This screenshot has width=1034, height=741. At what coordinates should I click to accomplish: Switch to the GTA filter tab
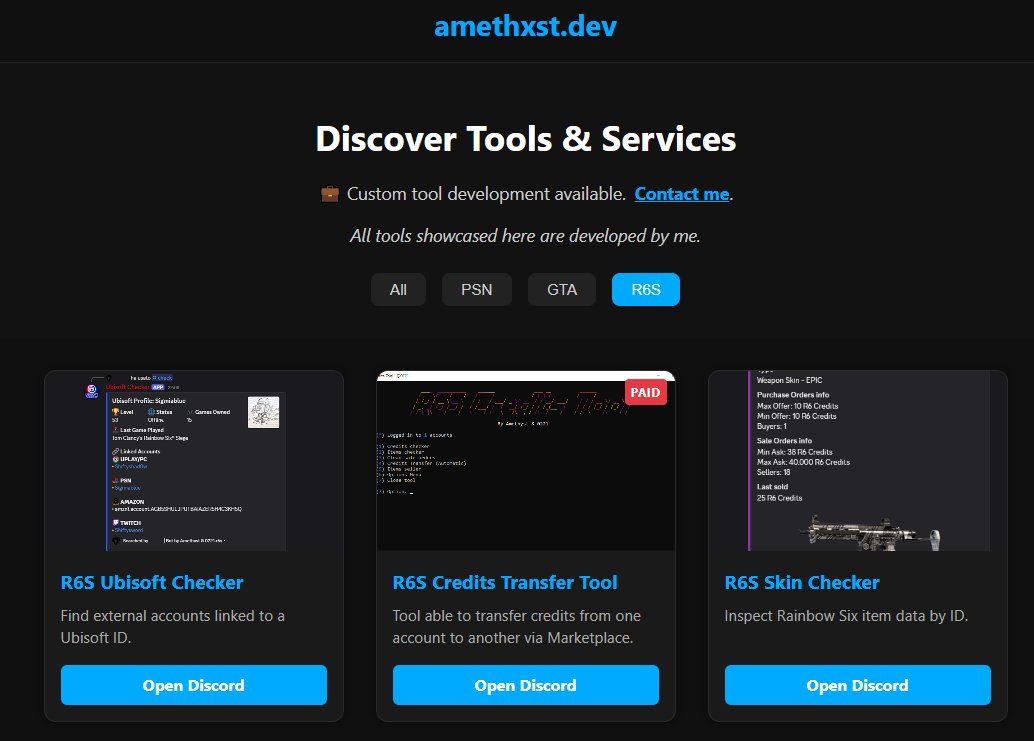[x=562, y=289]
